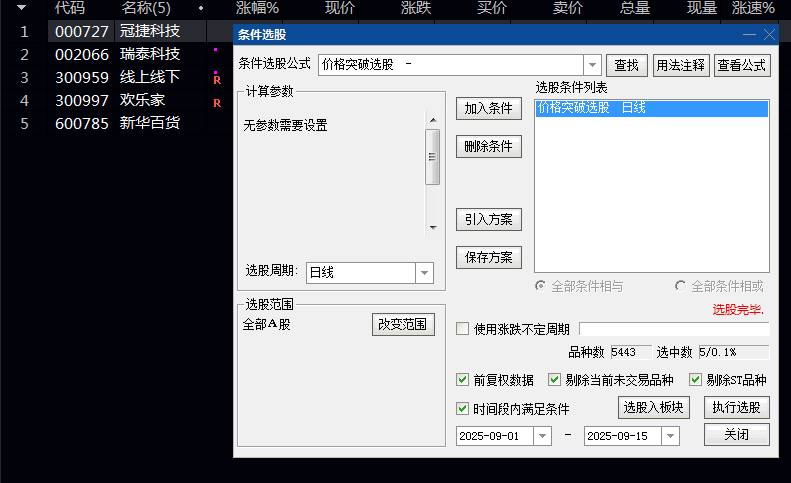Click the pink dot marker beside 瑞泰科技
This screenshot has width=791, height=483.
[215, 49]
